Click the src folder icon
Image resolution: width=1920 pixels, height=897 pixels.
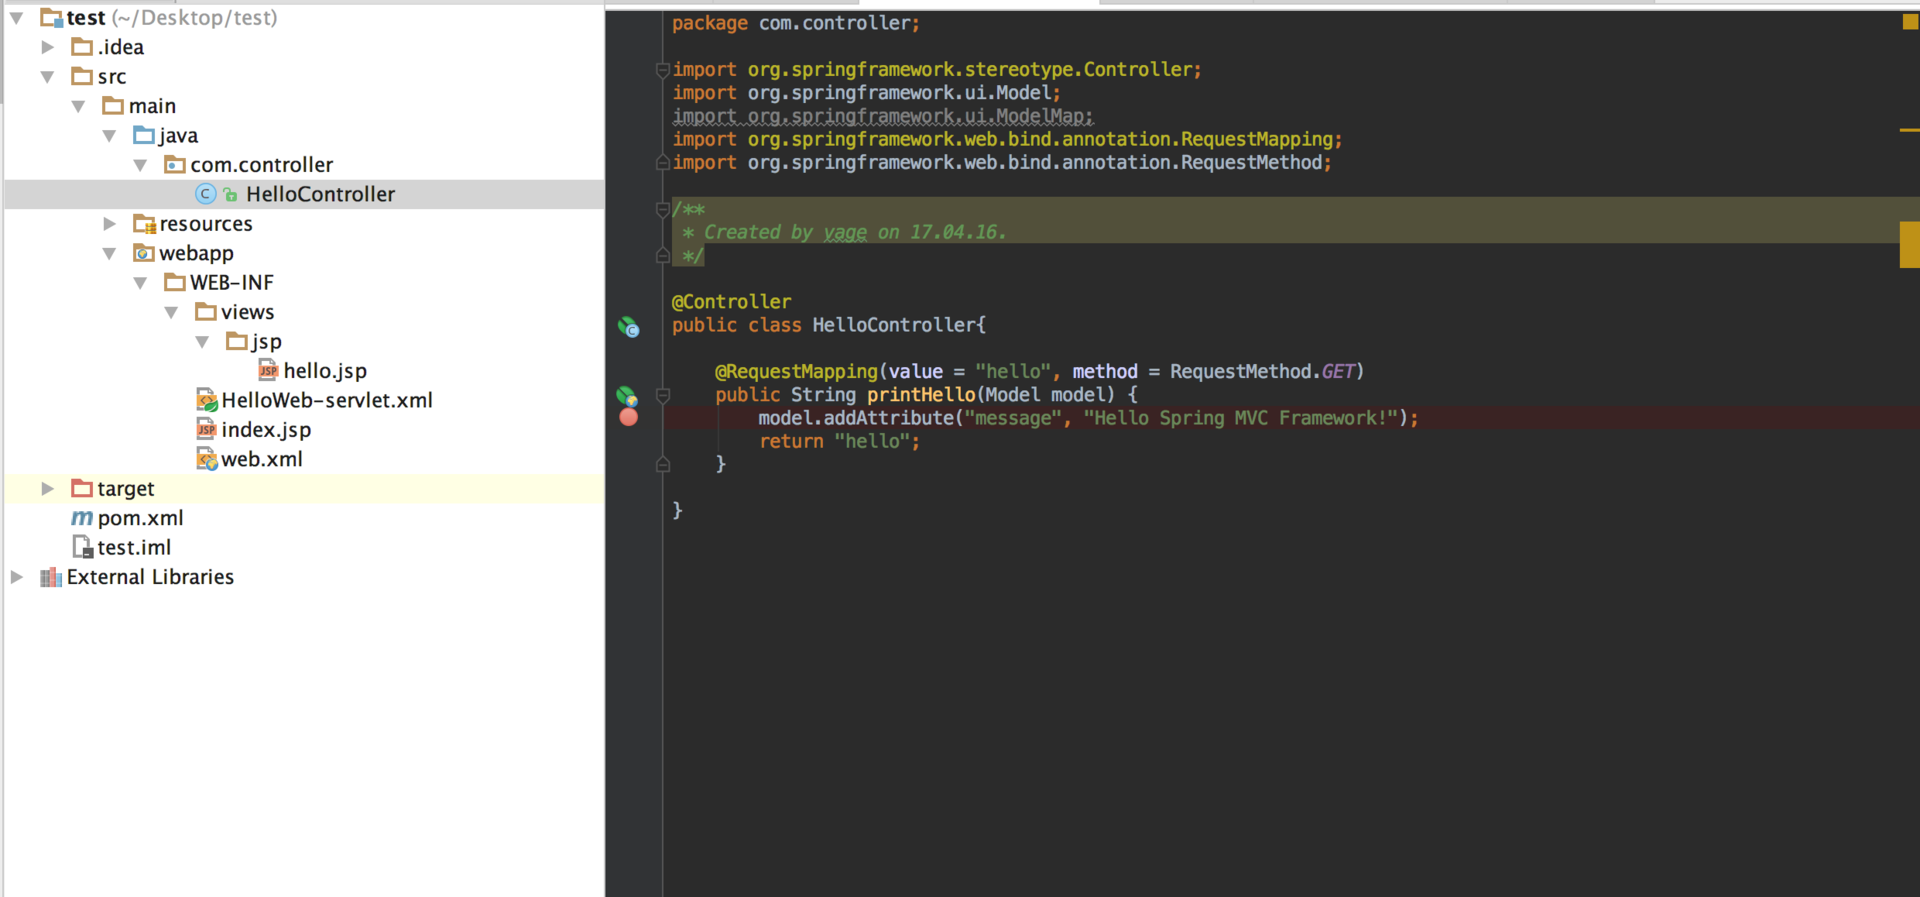click(x=82, y=76)
